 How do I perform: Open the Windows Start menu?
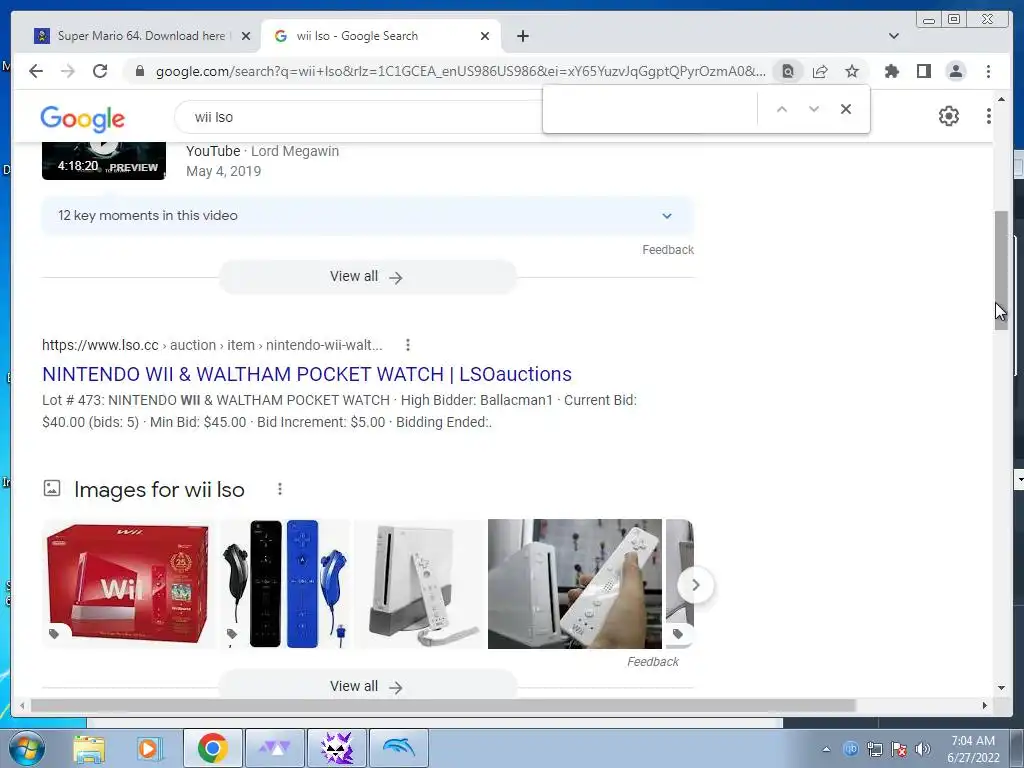point(25,748)
